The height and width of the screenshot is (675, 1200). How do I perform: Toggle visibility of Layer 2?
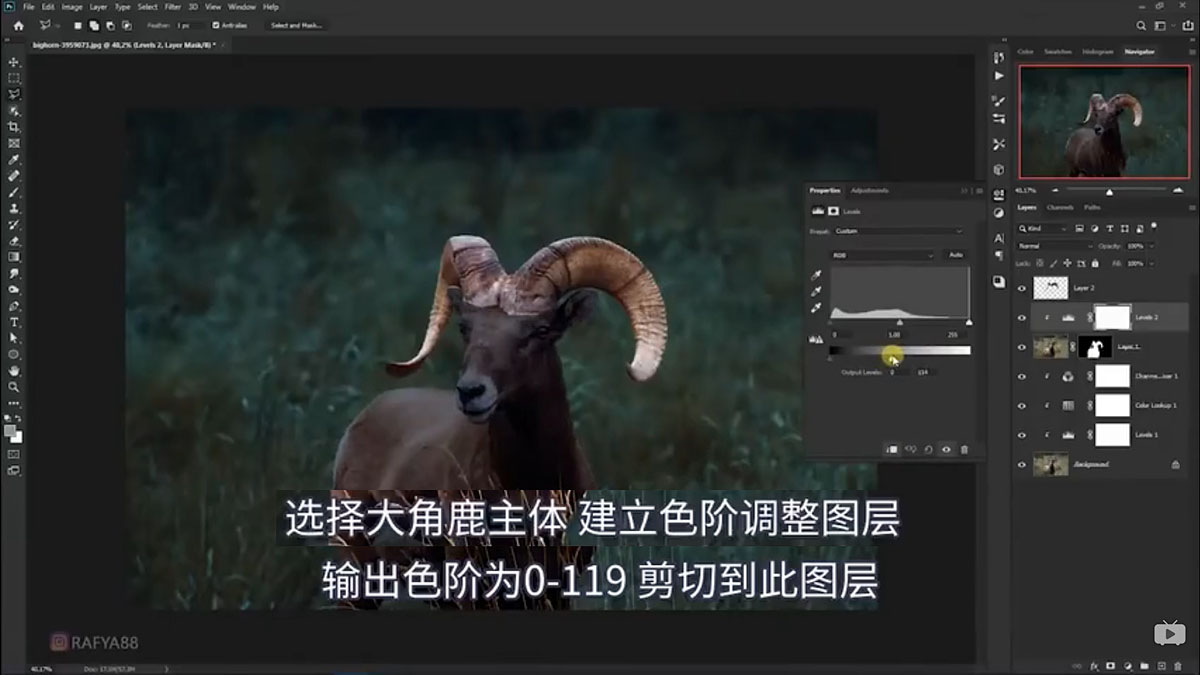(1022, 287)
